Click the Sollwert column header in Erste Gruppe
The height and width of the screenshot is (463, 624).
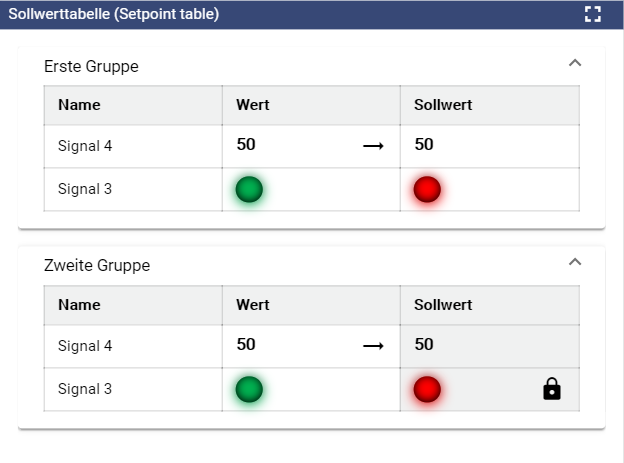tap(443, 105)
